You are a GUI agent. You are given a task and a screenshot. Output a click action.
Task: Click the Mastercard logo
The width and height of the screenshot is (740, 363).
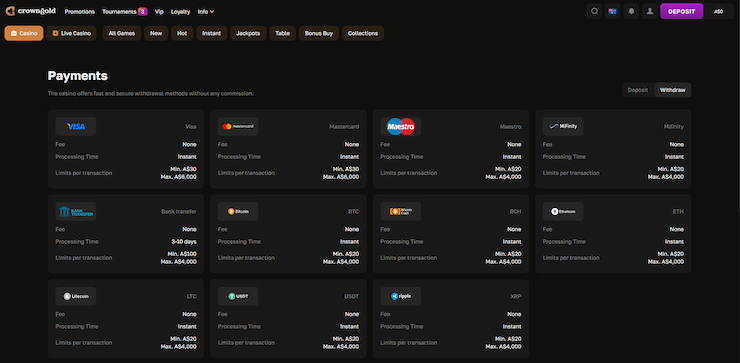238,127
